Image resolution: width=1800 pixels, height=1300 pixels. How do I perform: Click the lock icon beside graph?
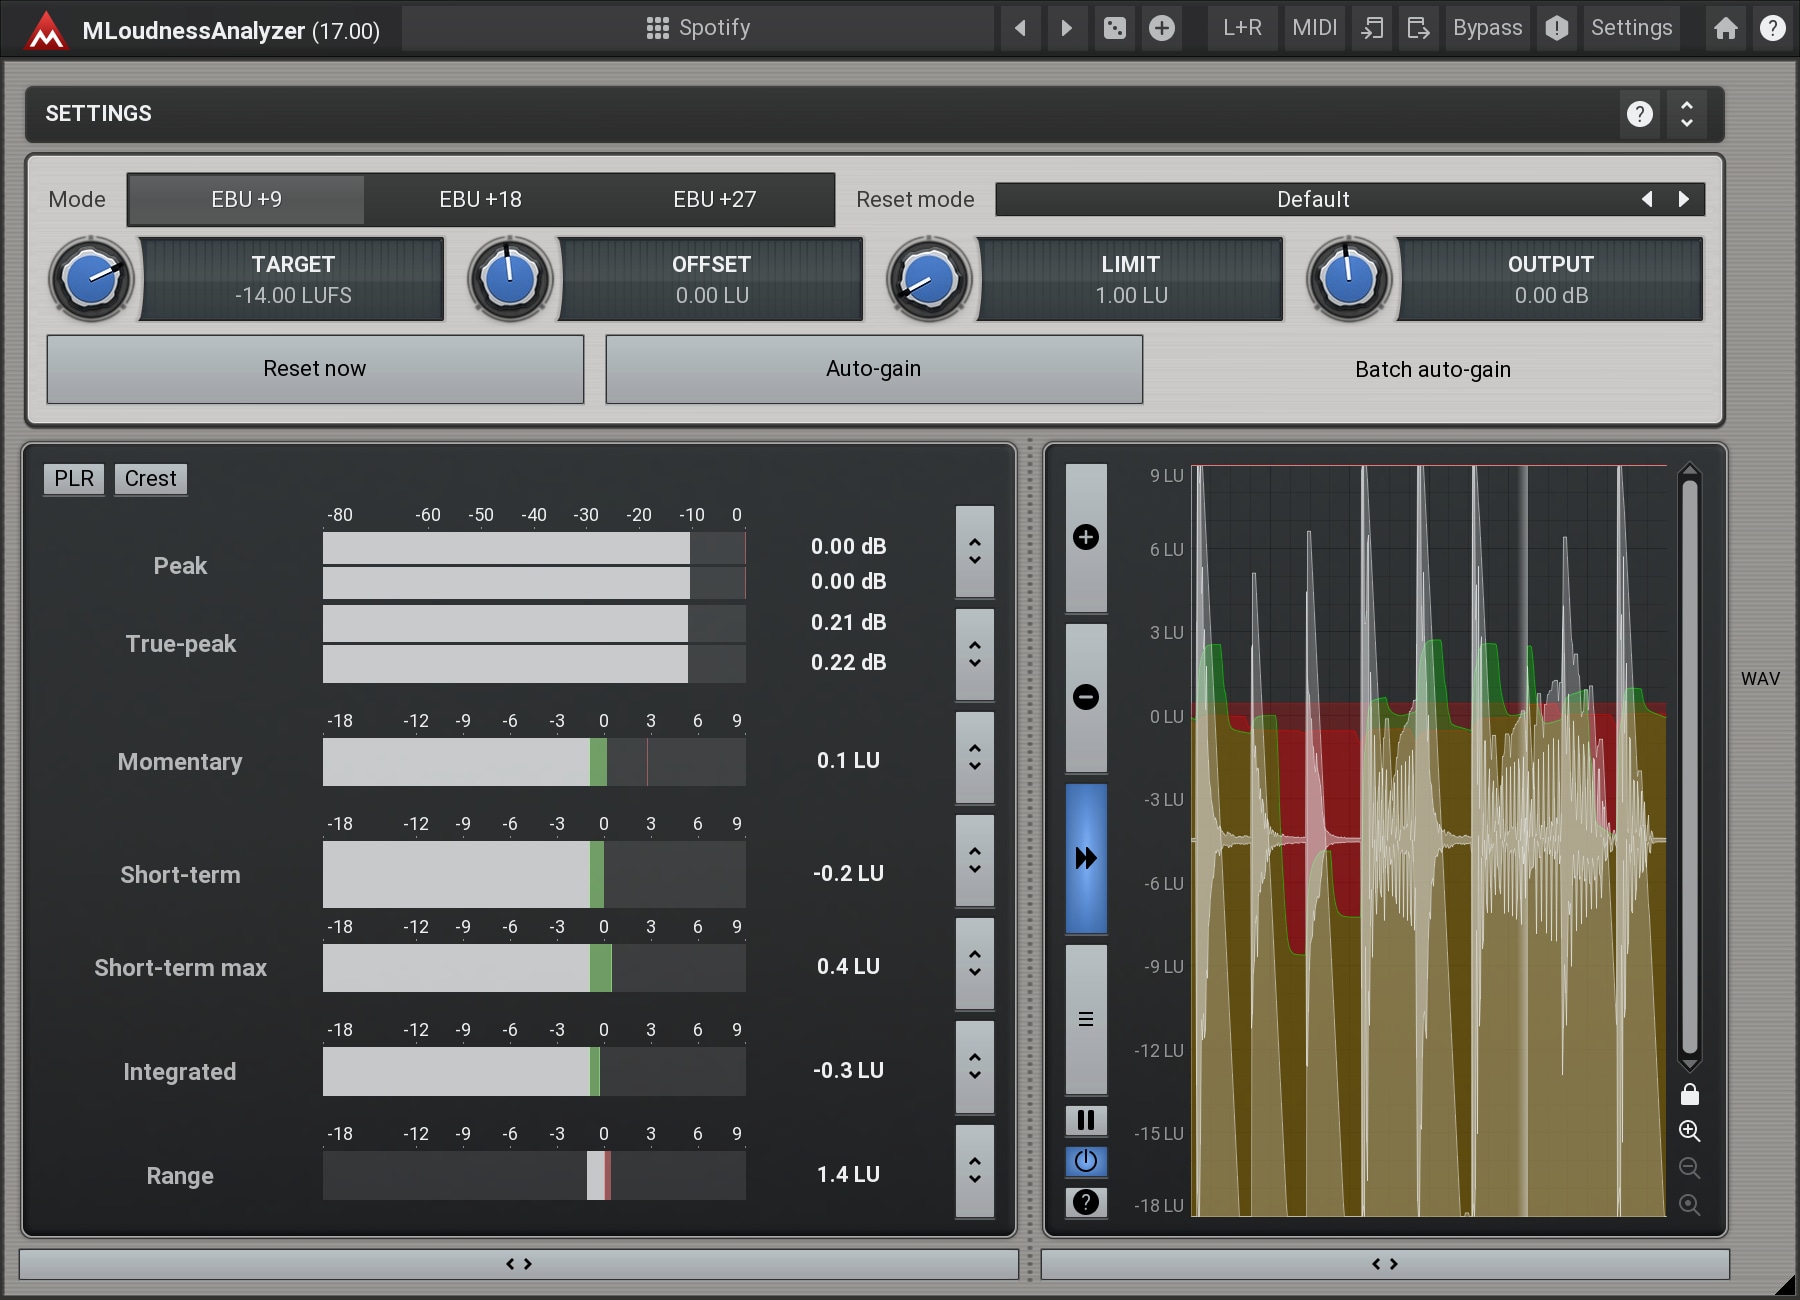(1689, 1094)
